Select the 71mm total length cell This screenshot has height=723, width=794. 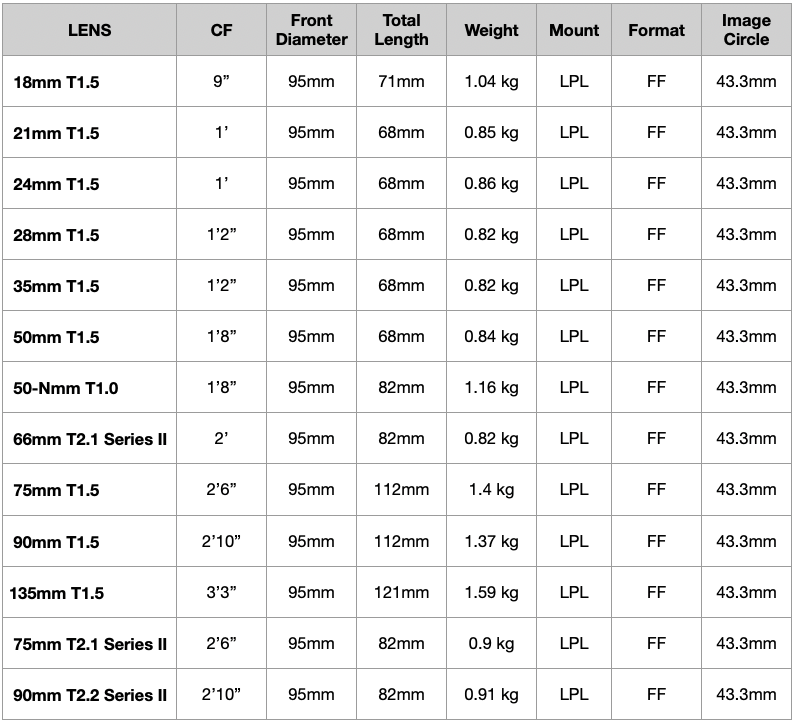[x=402, y=82]
